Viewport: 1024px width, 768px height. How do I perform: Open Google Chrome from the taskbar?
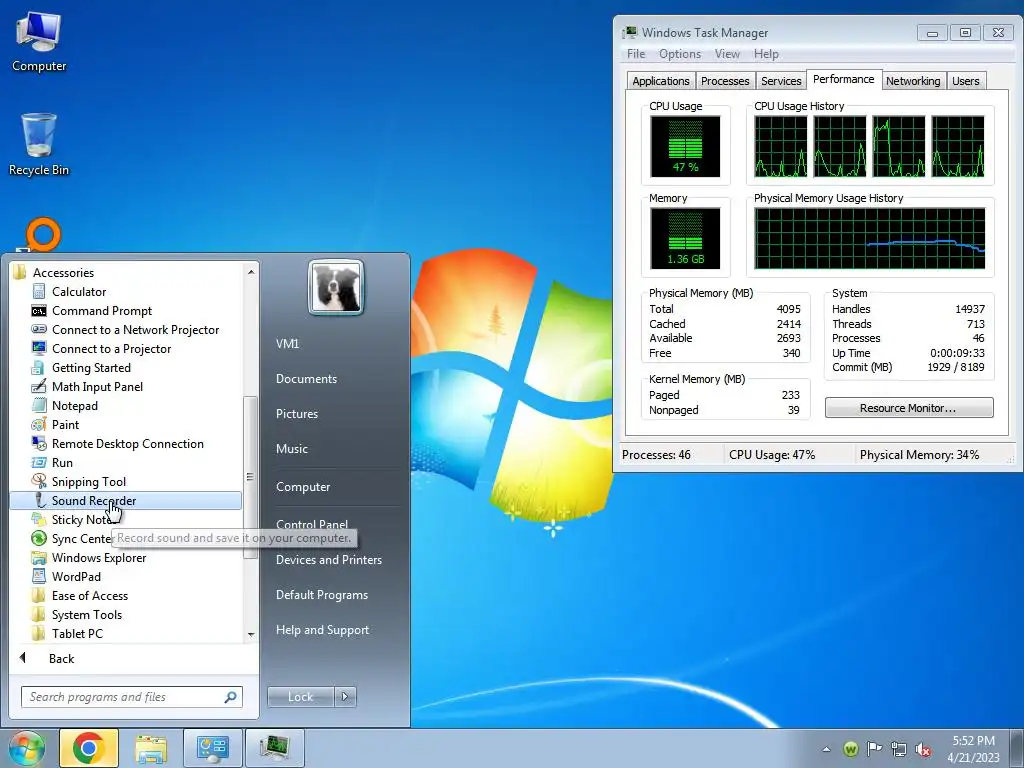(x=89, y=748)
